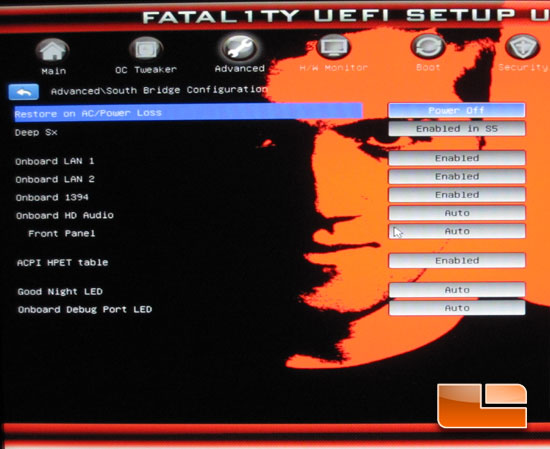Click the Boot refresh-arrows icon
The width and height of the screenshot is (550, 449).
click(428, 46)
